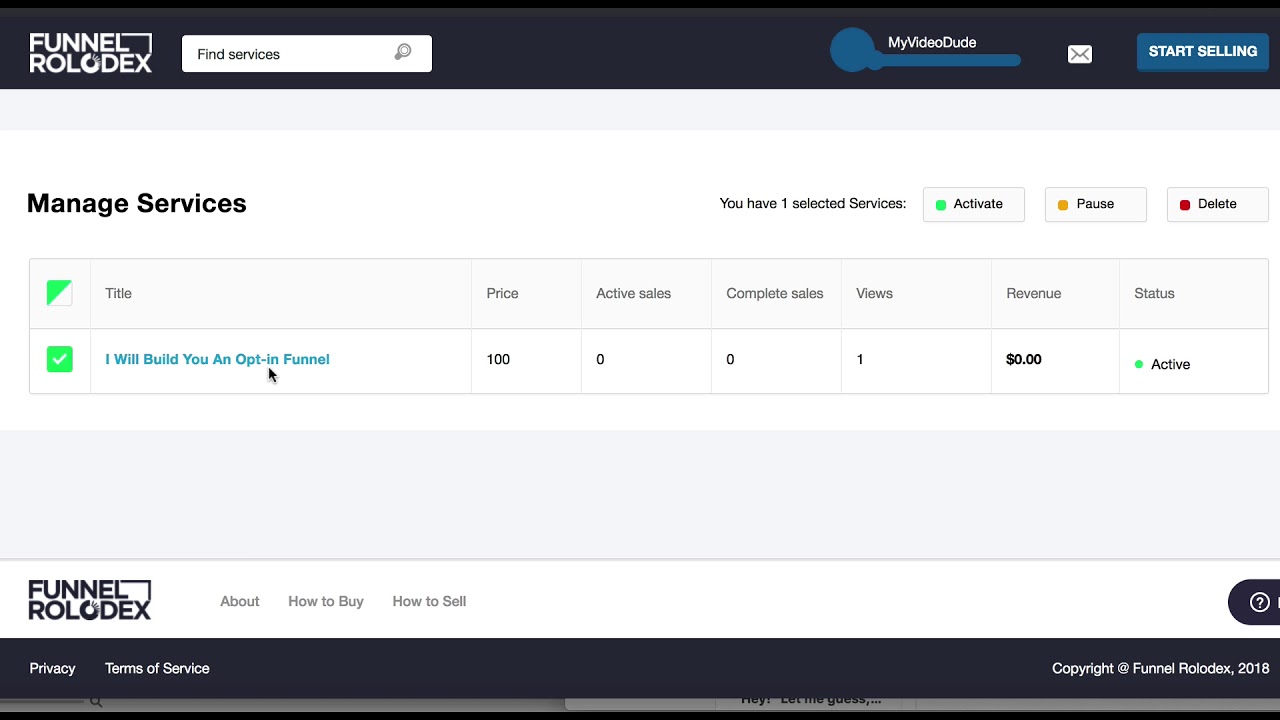Uncheck the Opt-in Funnel service checkbox
The image size is (1280, 720).
point(59,359)
